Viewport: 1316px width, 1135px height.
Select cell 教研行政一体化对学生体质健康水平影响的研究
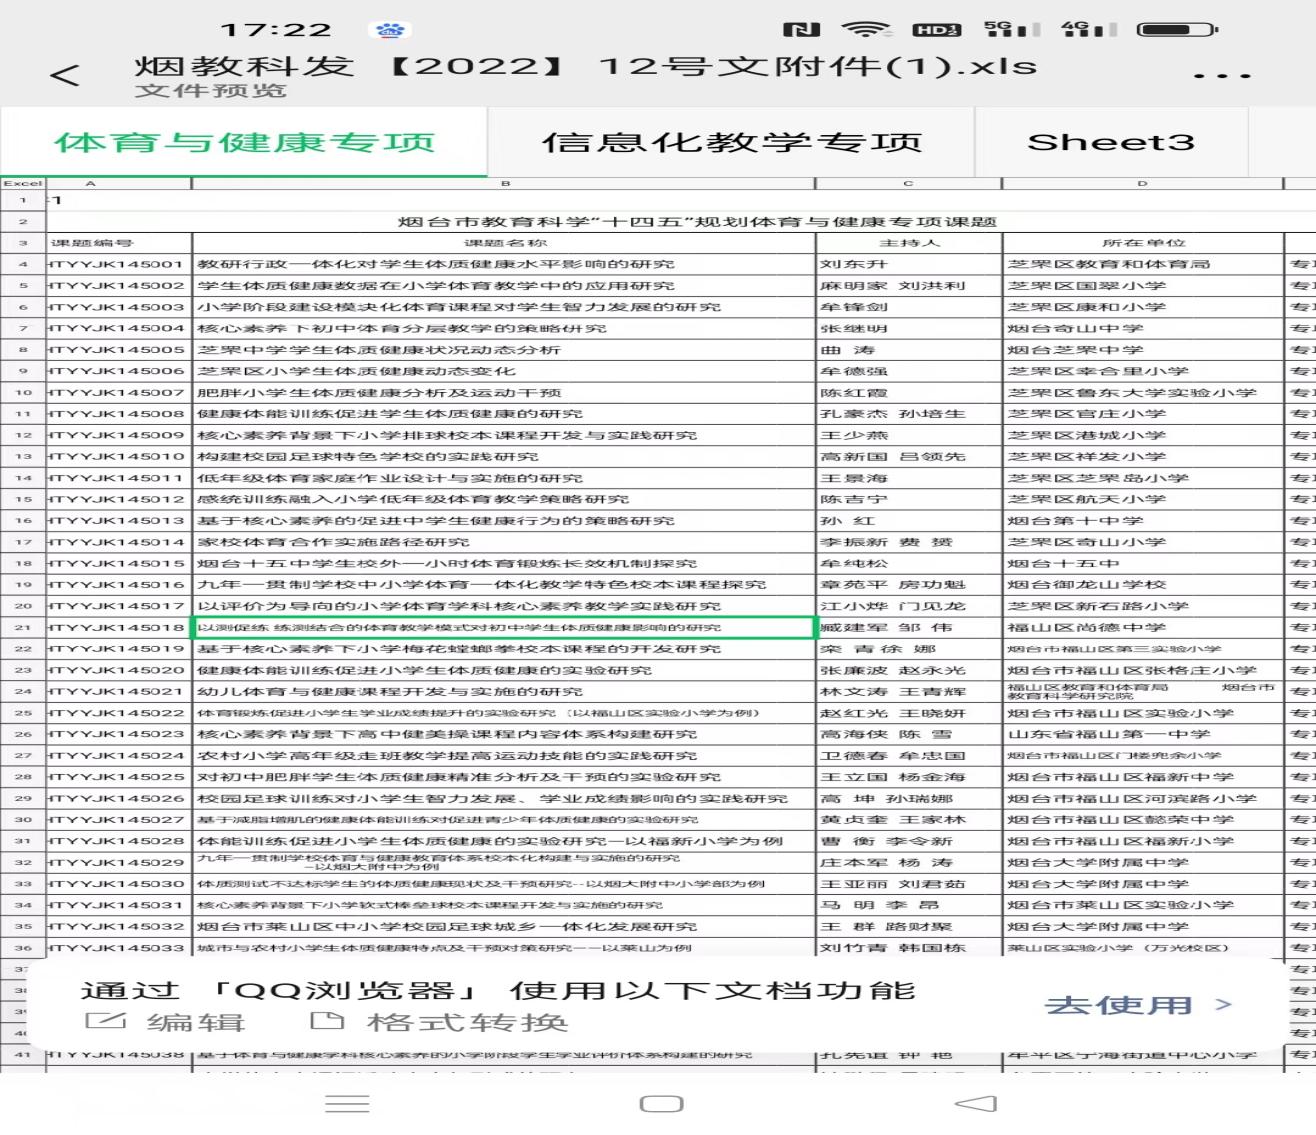pyautogui.click(x=504, y=264)
